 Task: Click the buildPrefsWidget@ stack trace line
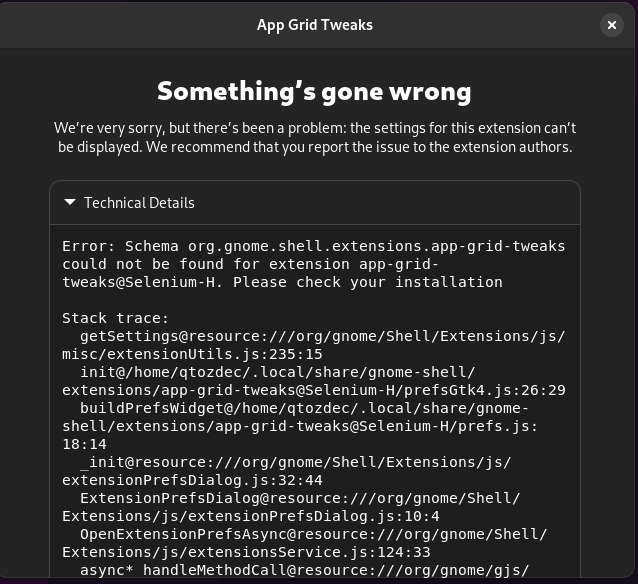(314, 408)
